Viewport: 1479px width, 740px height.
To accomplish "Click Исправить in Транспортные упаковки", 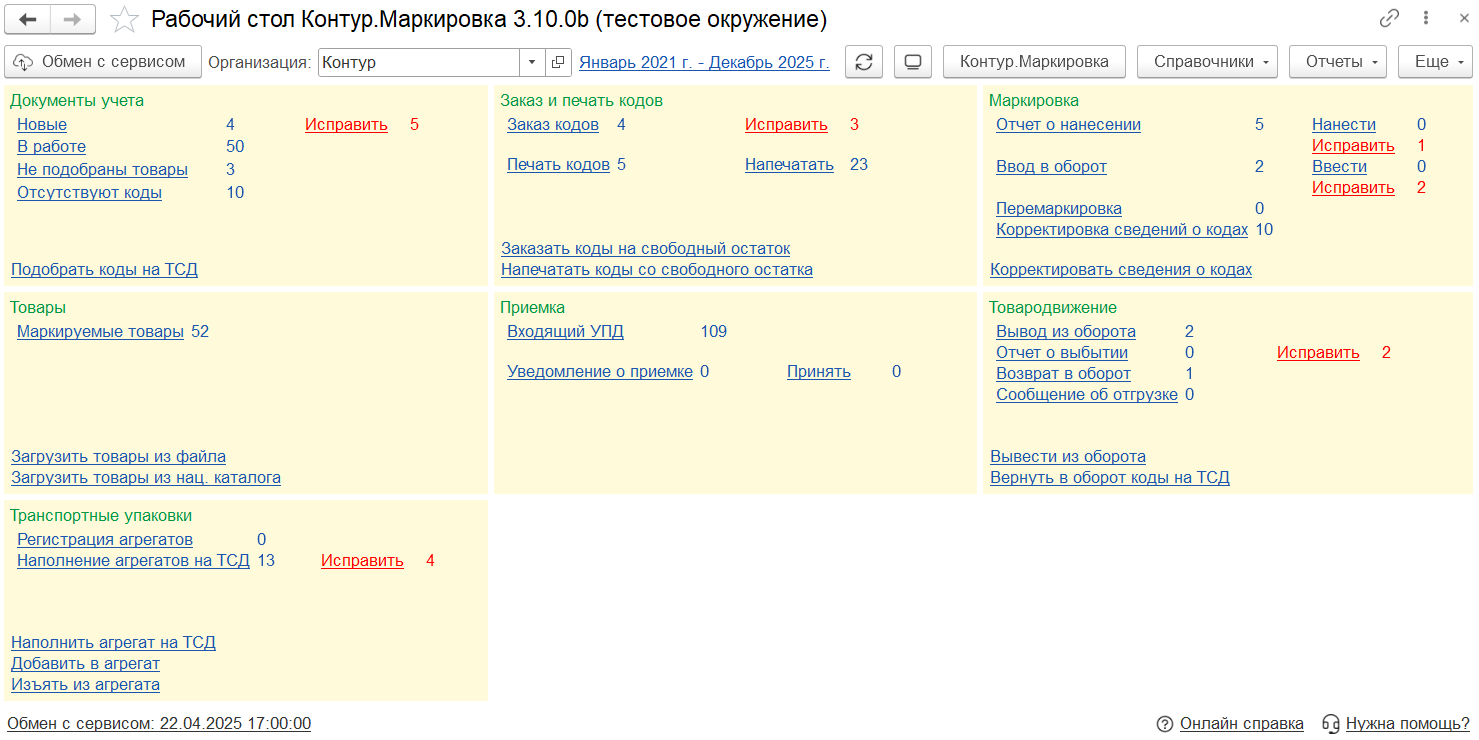I will point(362,561).
